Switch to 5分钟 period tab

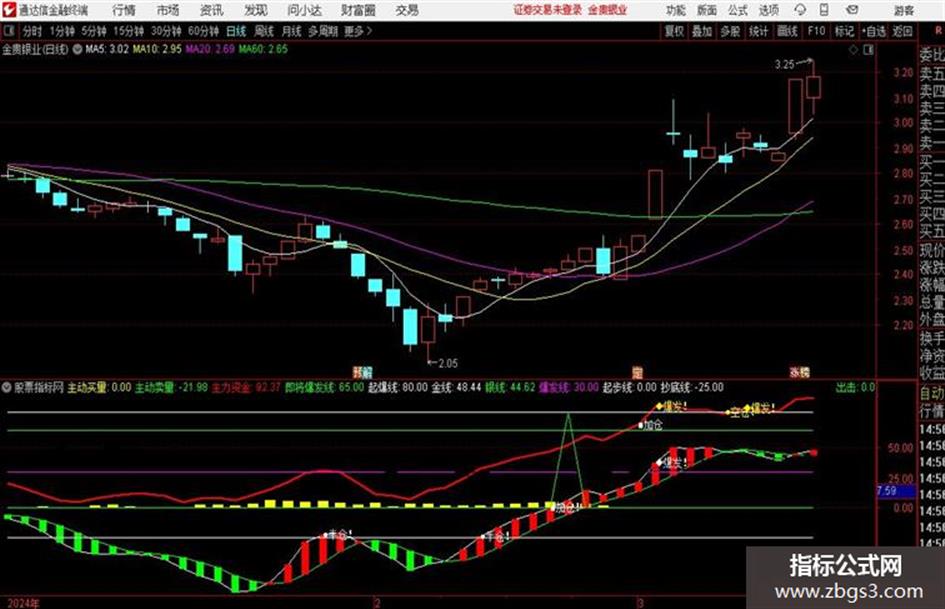pos(93,31)
